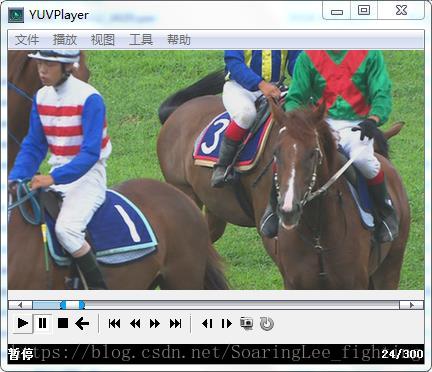Step back one frame

(x=207, y=323)
